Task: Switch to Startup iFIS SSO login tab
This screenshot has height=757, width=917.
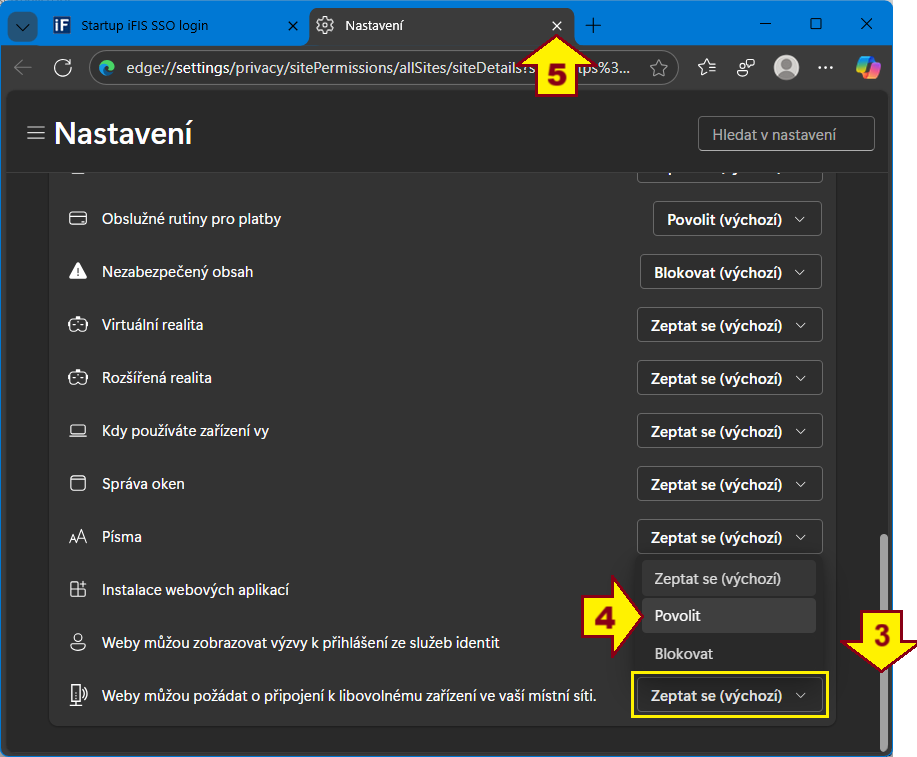Action: coord(173,26)
